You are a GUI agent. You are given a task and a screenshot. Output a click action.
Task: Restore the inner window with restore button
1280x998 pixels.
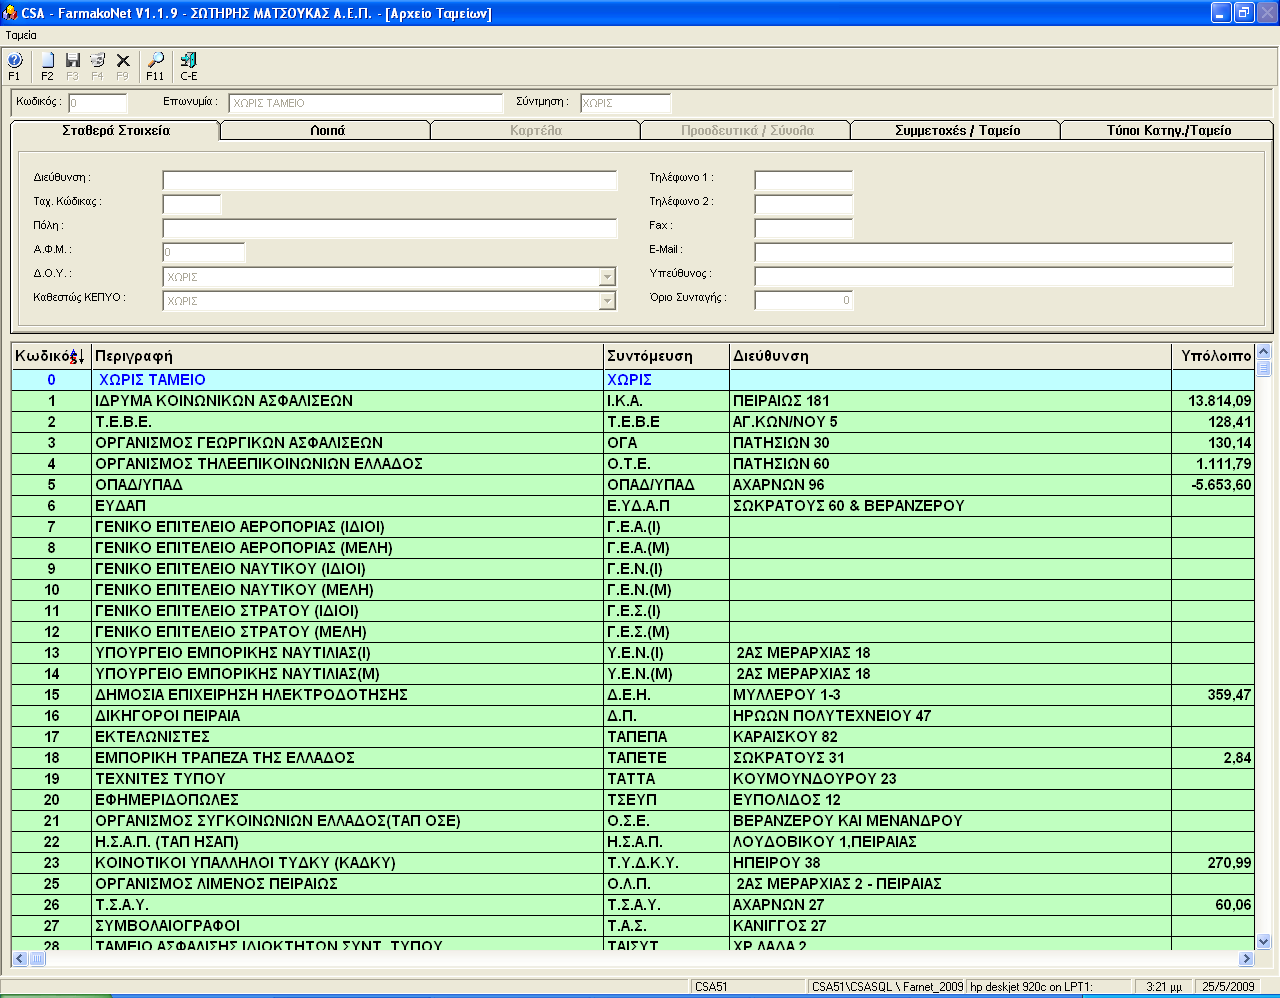click(1244, 13)
